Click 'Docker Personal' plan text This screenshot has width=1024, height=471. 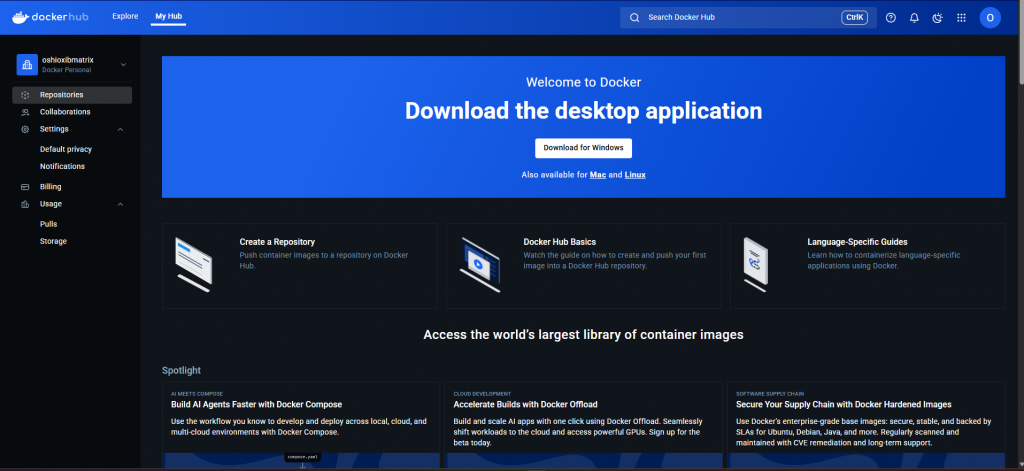[x=67, y=70]
